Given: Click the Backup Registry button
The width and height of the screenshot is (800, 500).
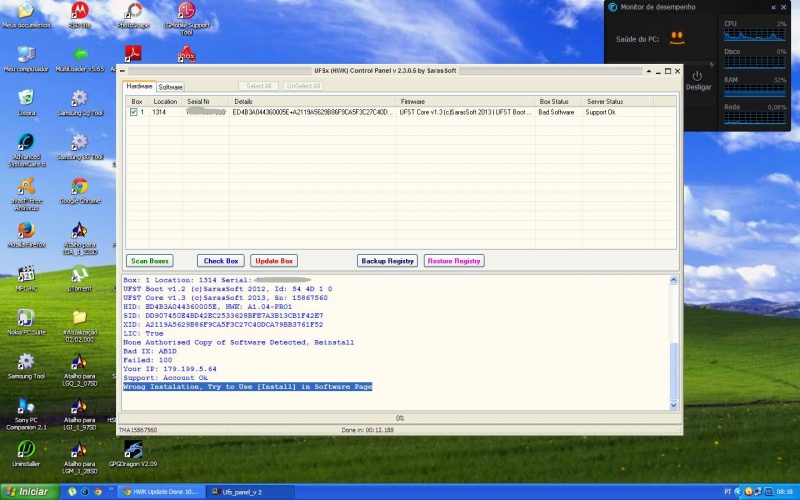Looking at the screenshot, I should [x=387, y=261].
